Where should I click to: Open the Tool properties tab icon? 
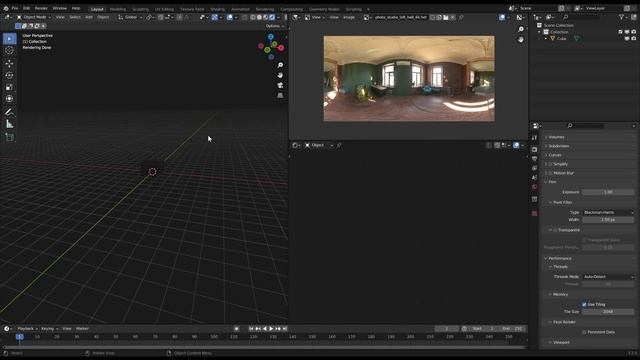[534, 138]
